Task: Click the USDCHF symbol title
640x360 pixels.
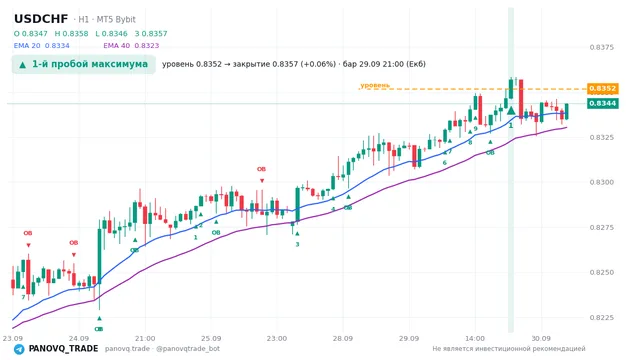Action: point(41,19)
